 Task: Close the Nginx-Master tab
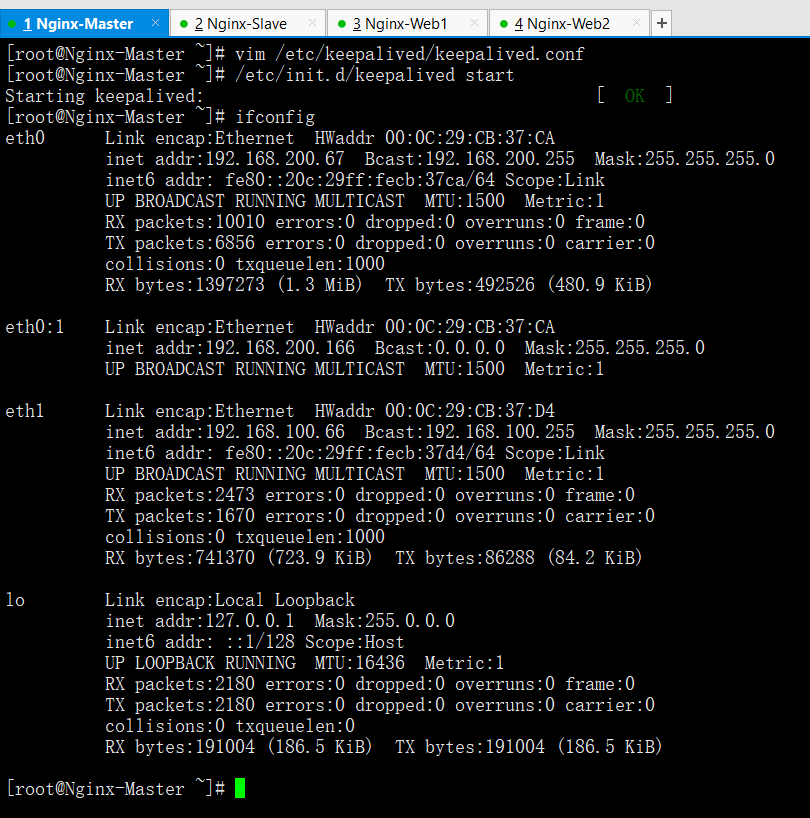point(155,23)
